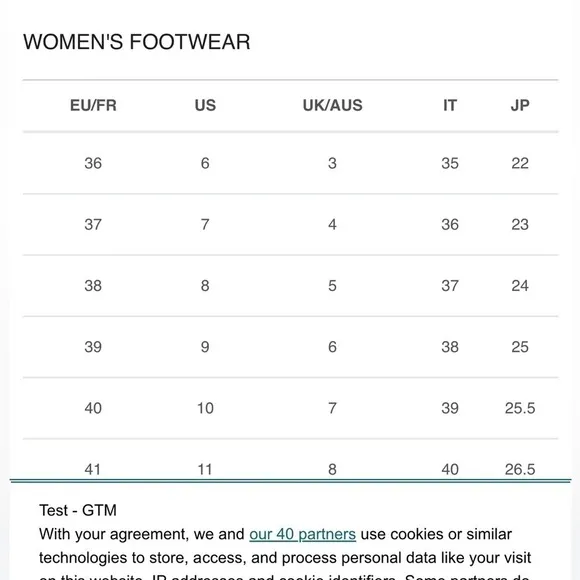Click UK/AUS size 3 cell
This screenshot has width=580, height=580.
pos(332,163)
